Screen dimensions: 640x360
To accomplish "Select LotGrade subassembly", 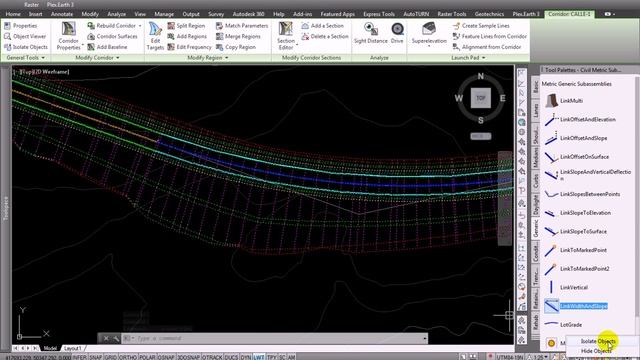I will (x=564, y=324).
